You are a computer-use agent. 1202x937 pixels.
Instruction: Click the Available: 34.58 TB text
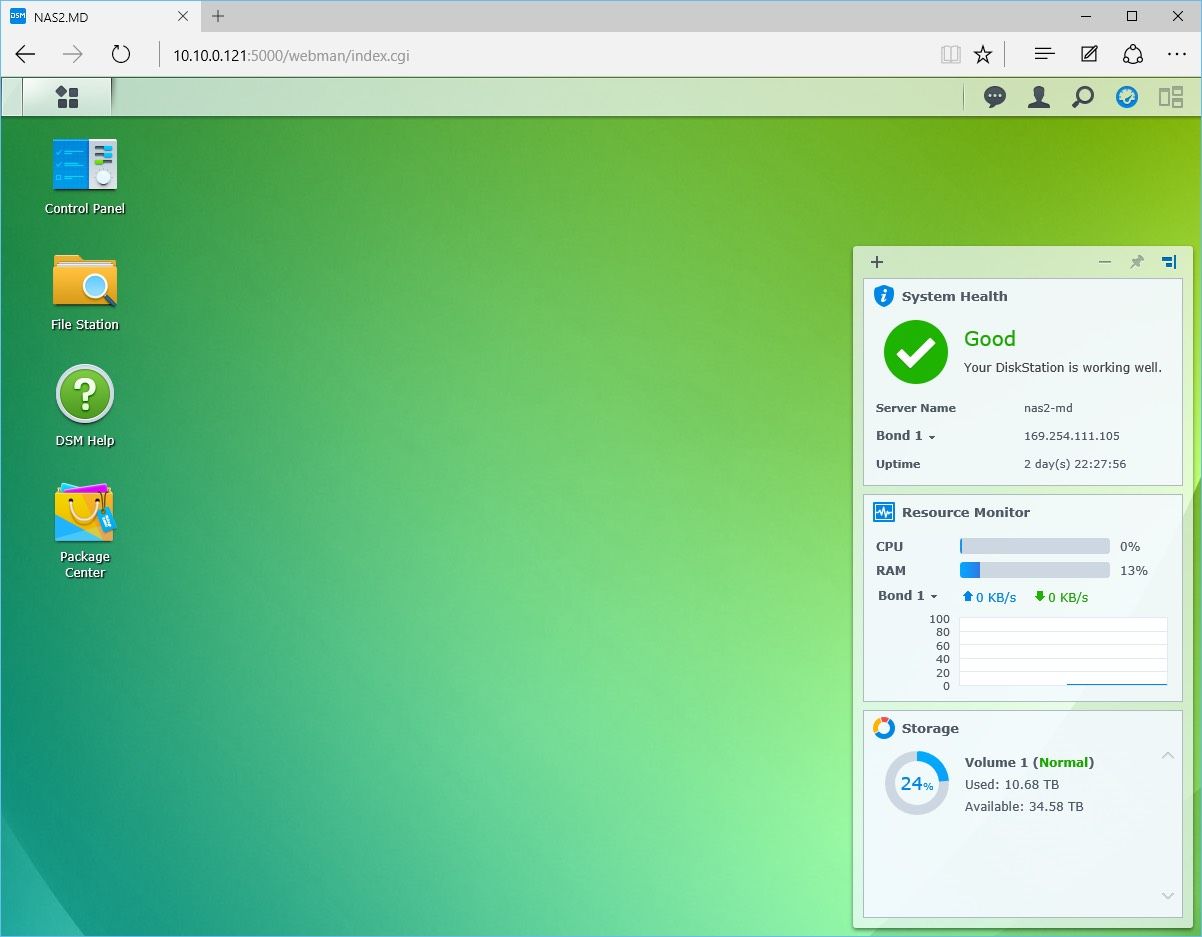pos(1024,806)
